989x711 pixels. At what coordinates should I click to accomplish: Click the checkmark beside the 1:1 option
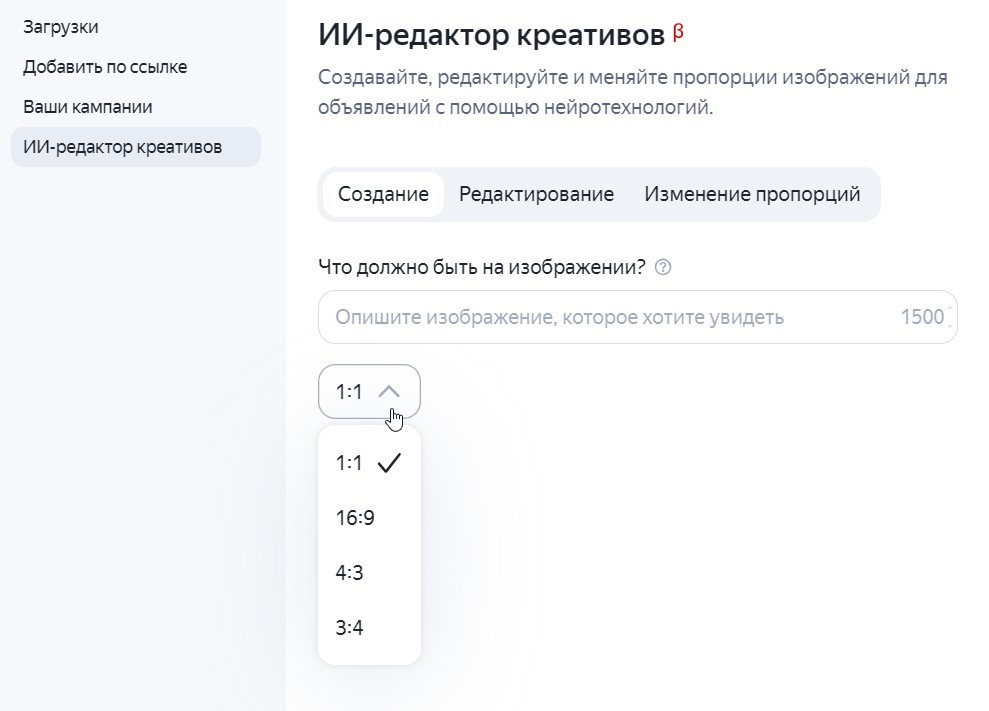click(391, 462)
